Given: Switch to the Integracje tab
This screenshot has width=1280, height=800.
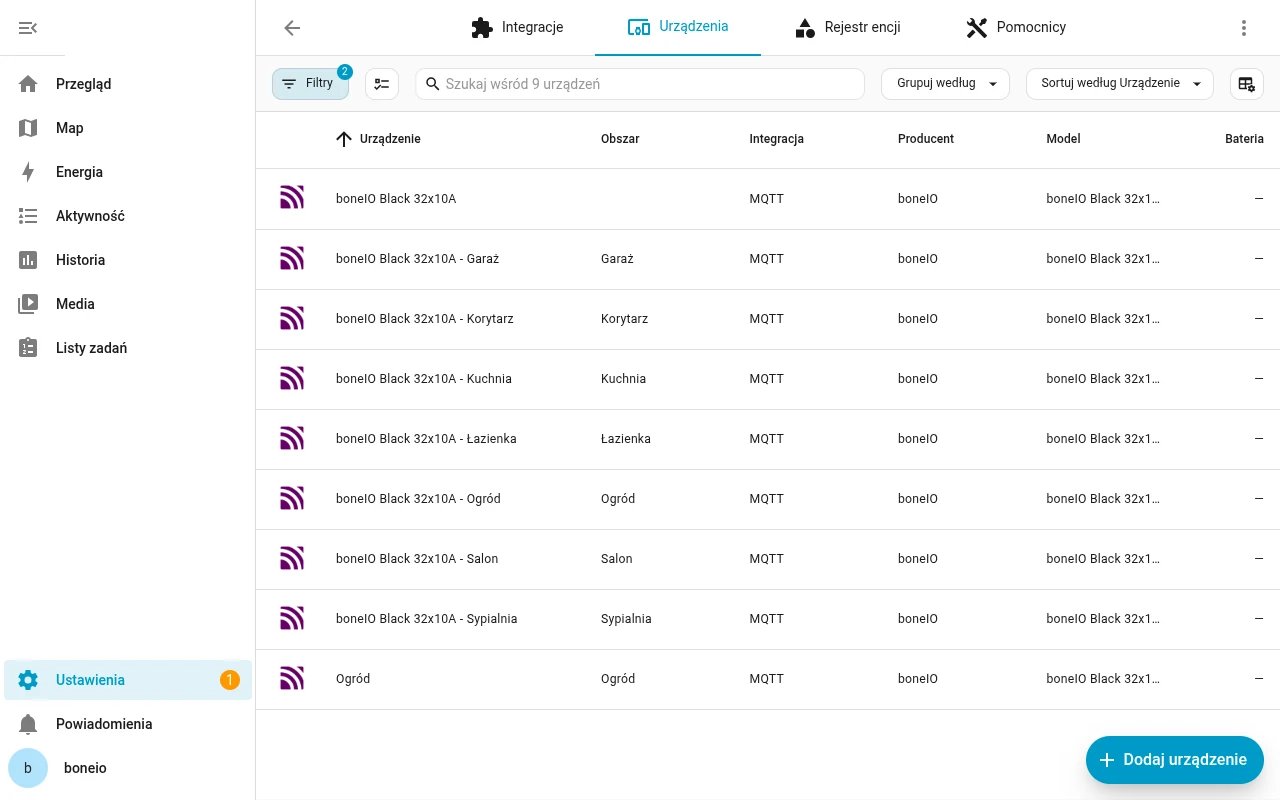Looking at the screenshot, I should 517,28.
